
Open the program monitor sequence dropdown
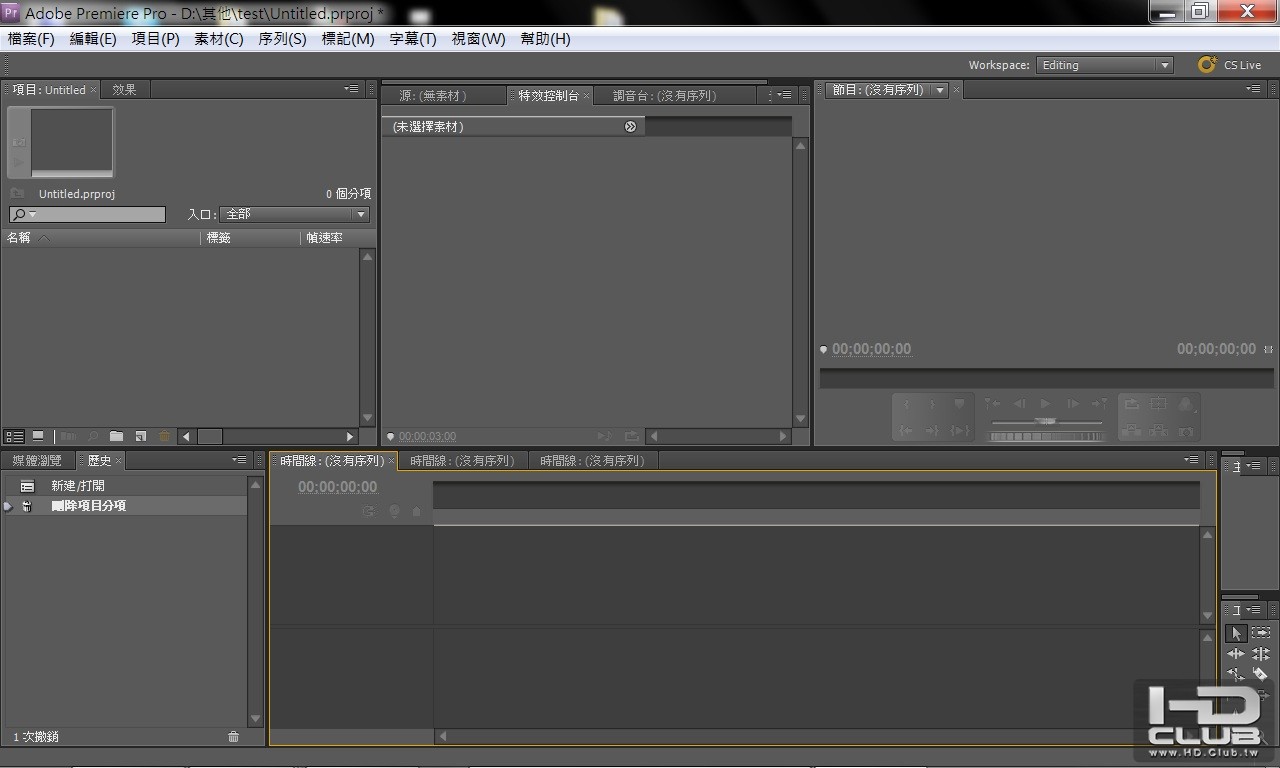click(939, 90)
